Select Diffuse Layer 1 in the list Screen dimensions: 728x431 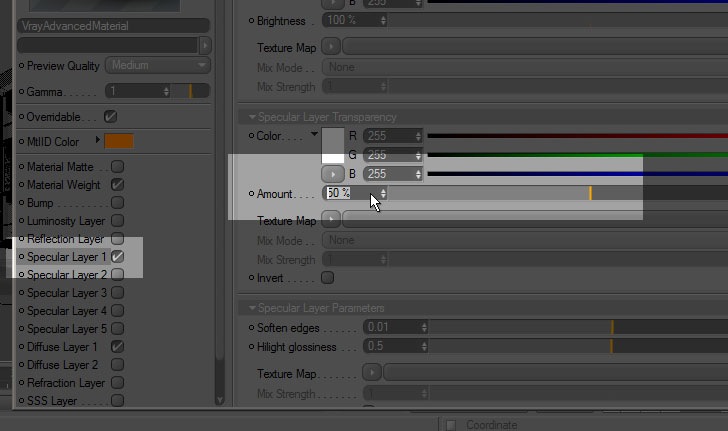point(62,347)
